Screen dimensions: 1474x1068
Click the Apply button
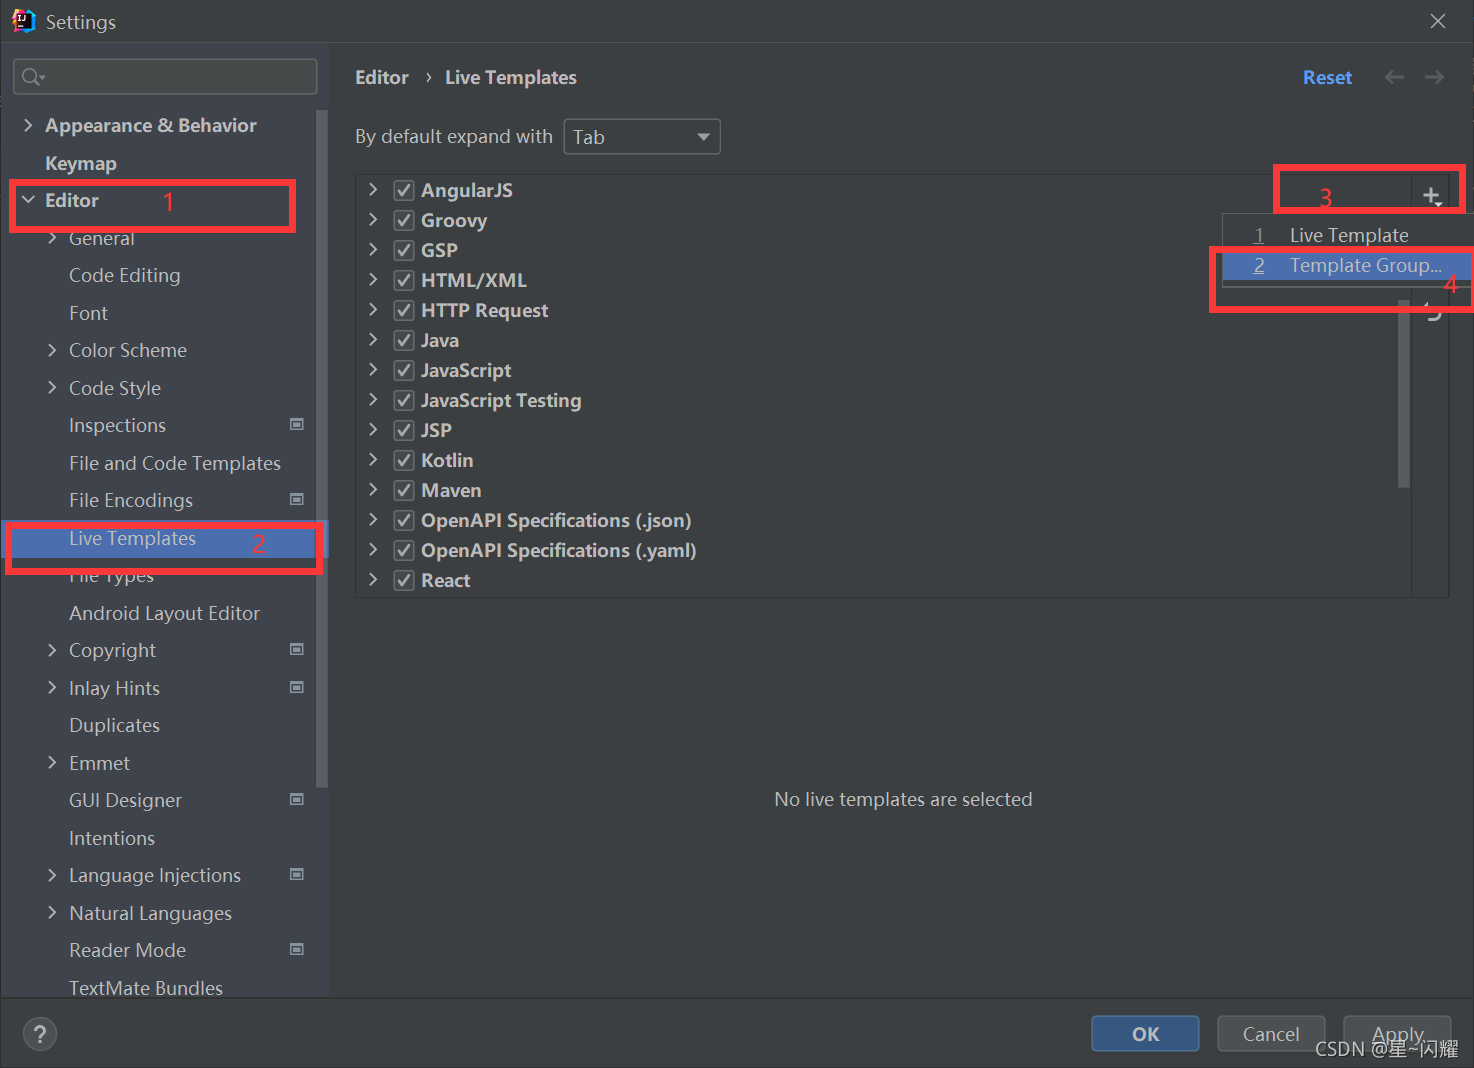pyautogui.click(x=1397, y=1034)
